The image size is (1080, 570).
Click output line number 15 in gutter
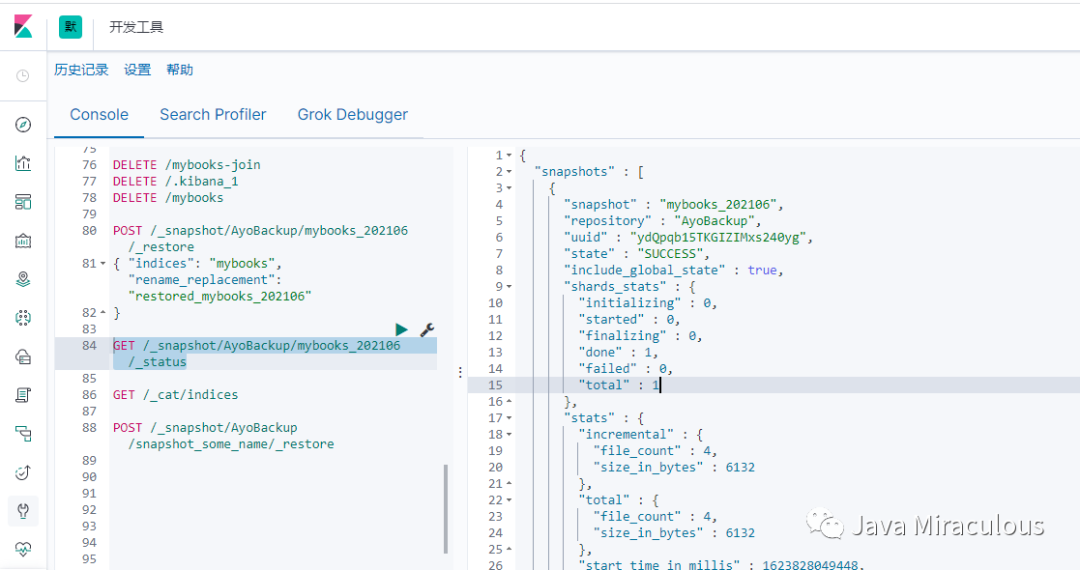click(x=495, y=386)
